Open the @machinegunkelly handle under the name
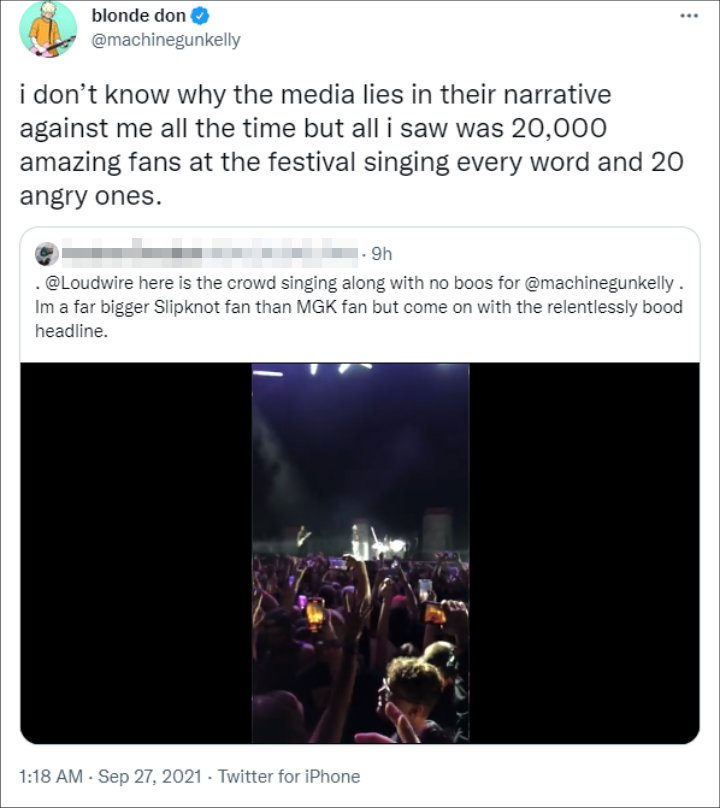720x808 pixels. pos(165,40)
